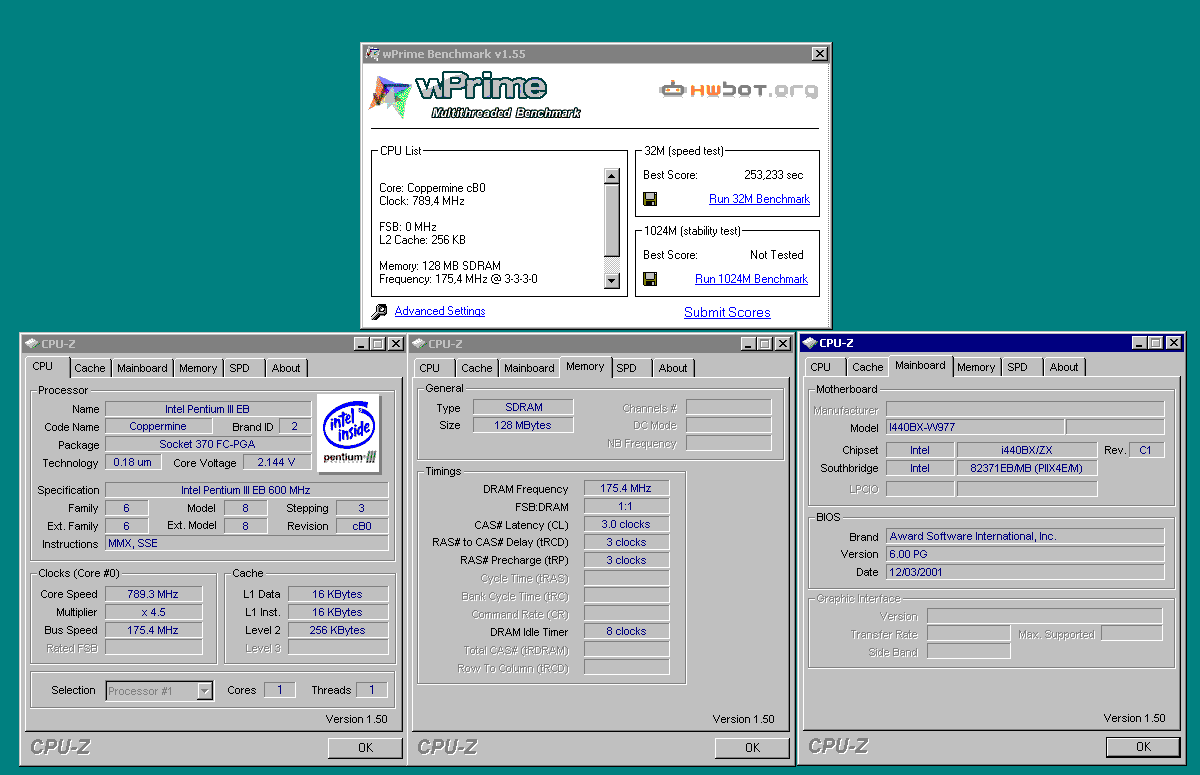Viewport: 1200px width, 775px height.
Task: Open Advanced Settings link
Action: (x=440, y=311)
